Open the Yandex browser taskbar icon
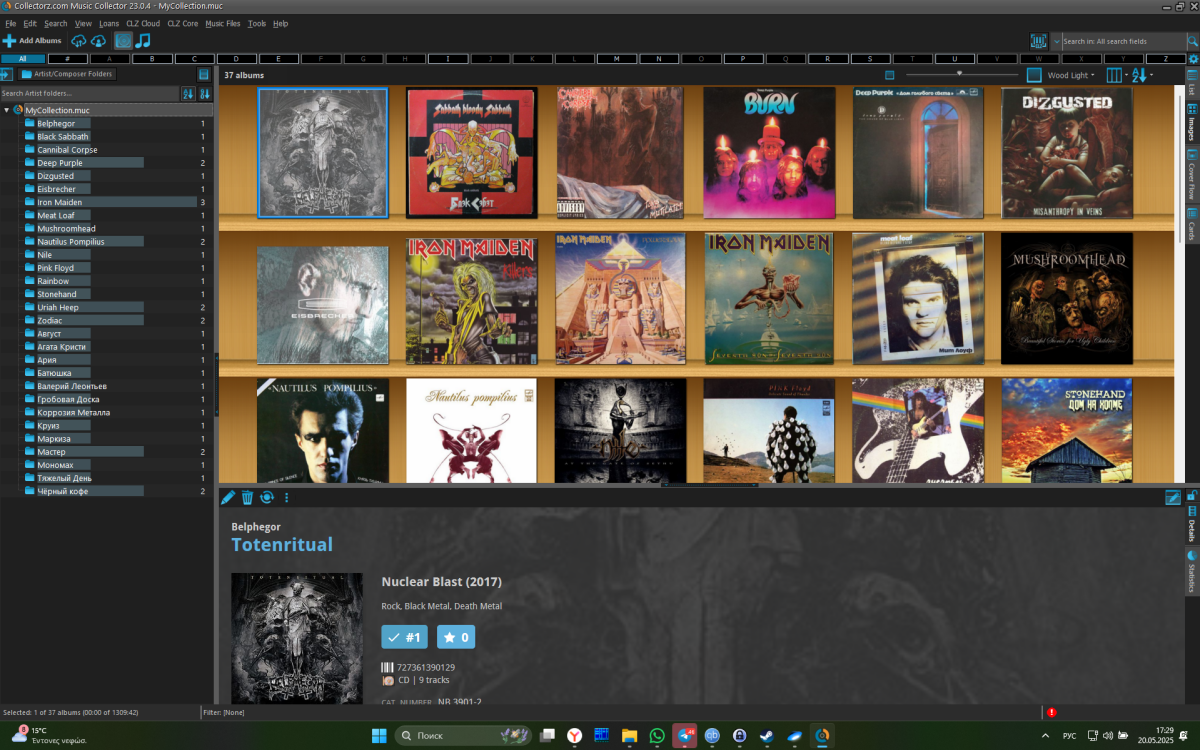The height and width of the screenshot is (750, 1200). tap(575, 735)
